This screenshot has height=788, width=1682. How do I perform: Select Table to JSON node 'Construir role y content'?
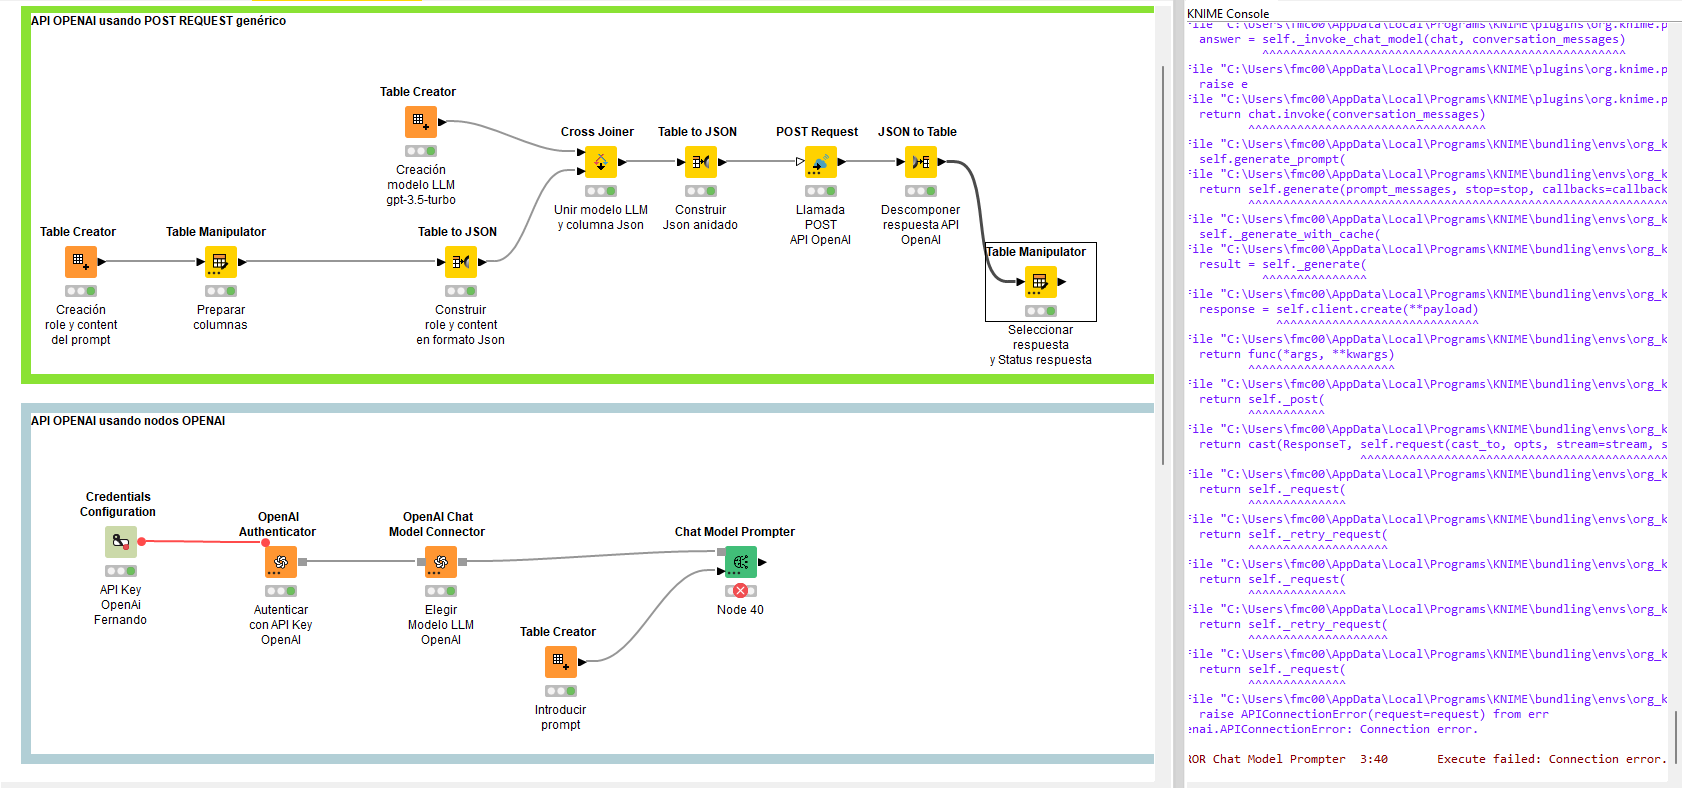pos(461,262)
